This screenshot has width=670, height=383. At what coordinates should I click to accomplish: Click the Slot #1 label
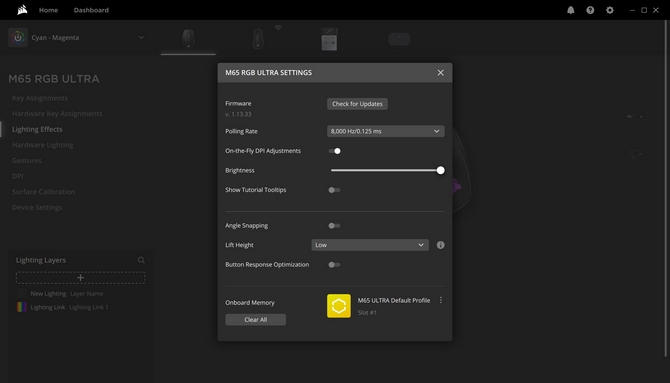click(367, 312)
